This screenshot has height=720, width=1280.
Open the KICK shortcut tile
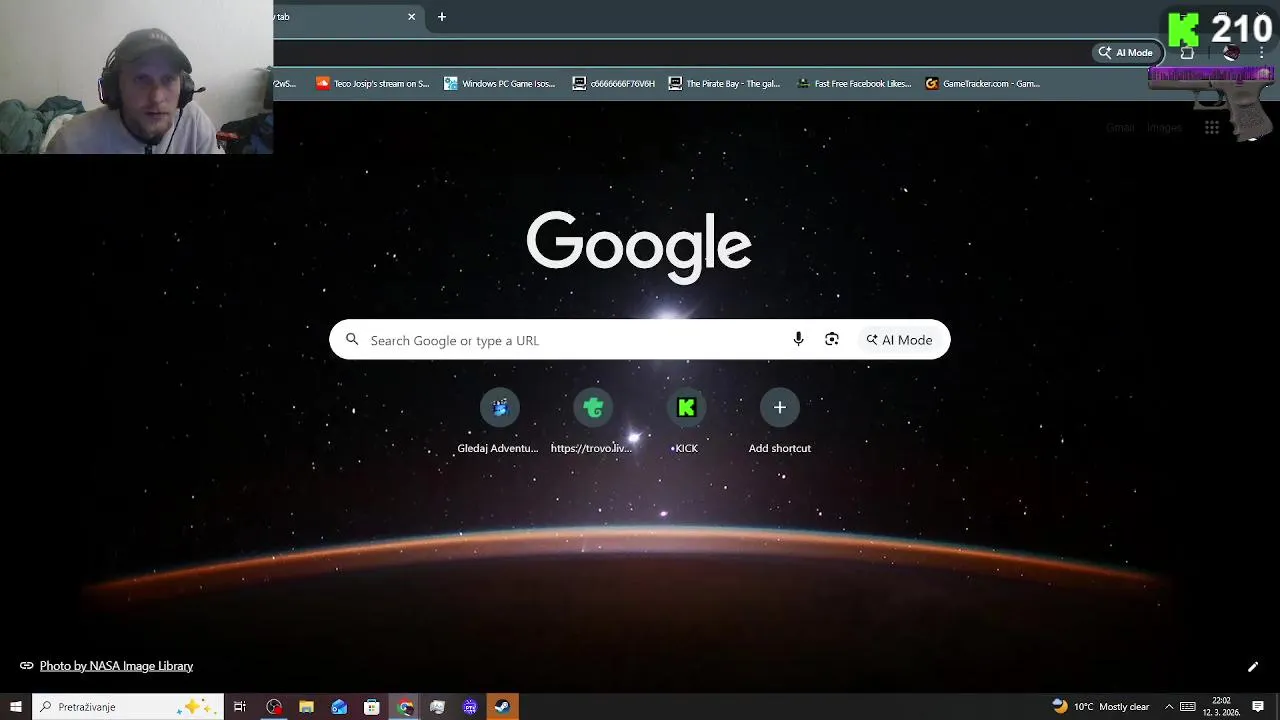coord(686,422)
